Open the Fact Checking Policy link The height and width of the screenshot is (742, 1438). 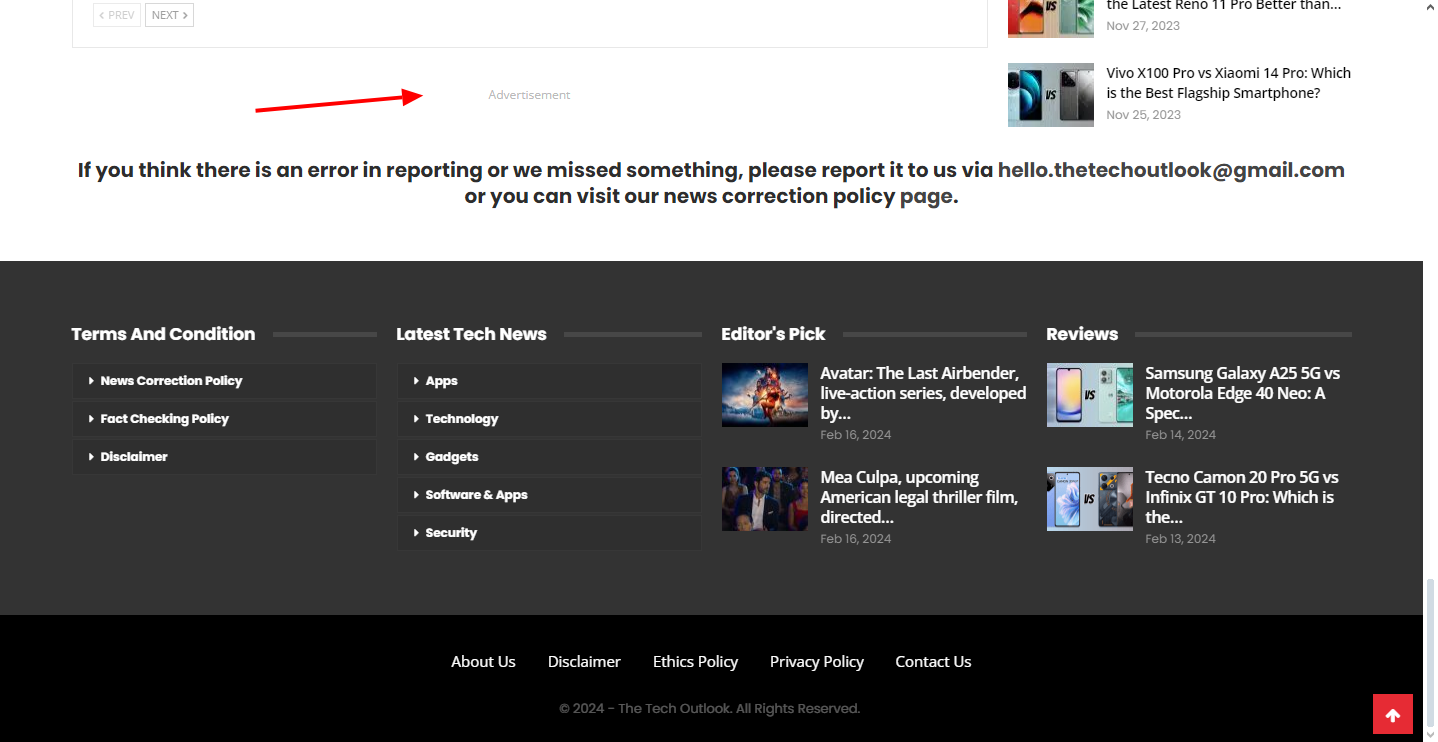(164, 419)
